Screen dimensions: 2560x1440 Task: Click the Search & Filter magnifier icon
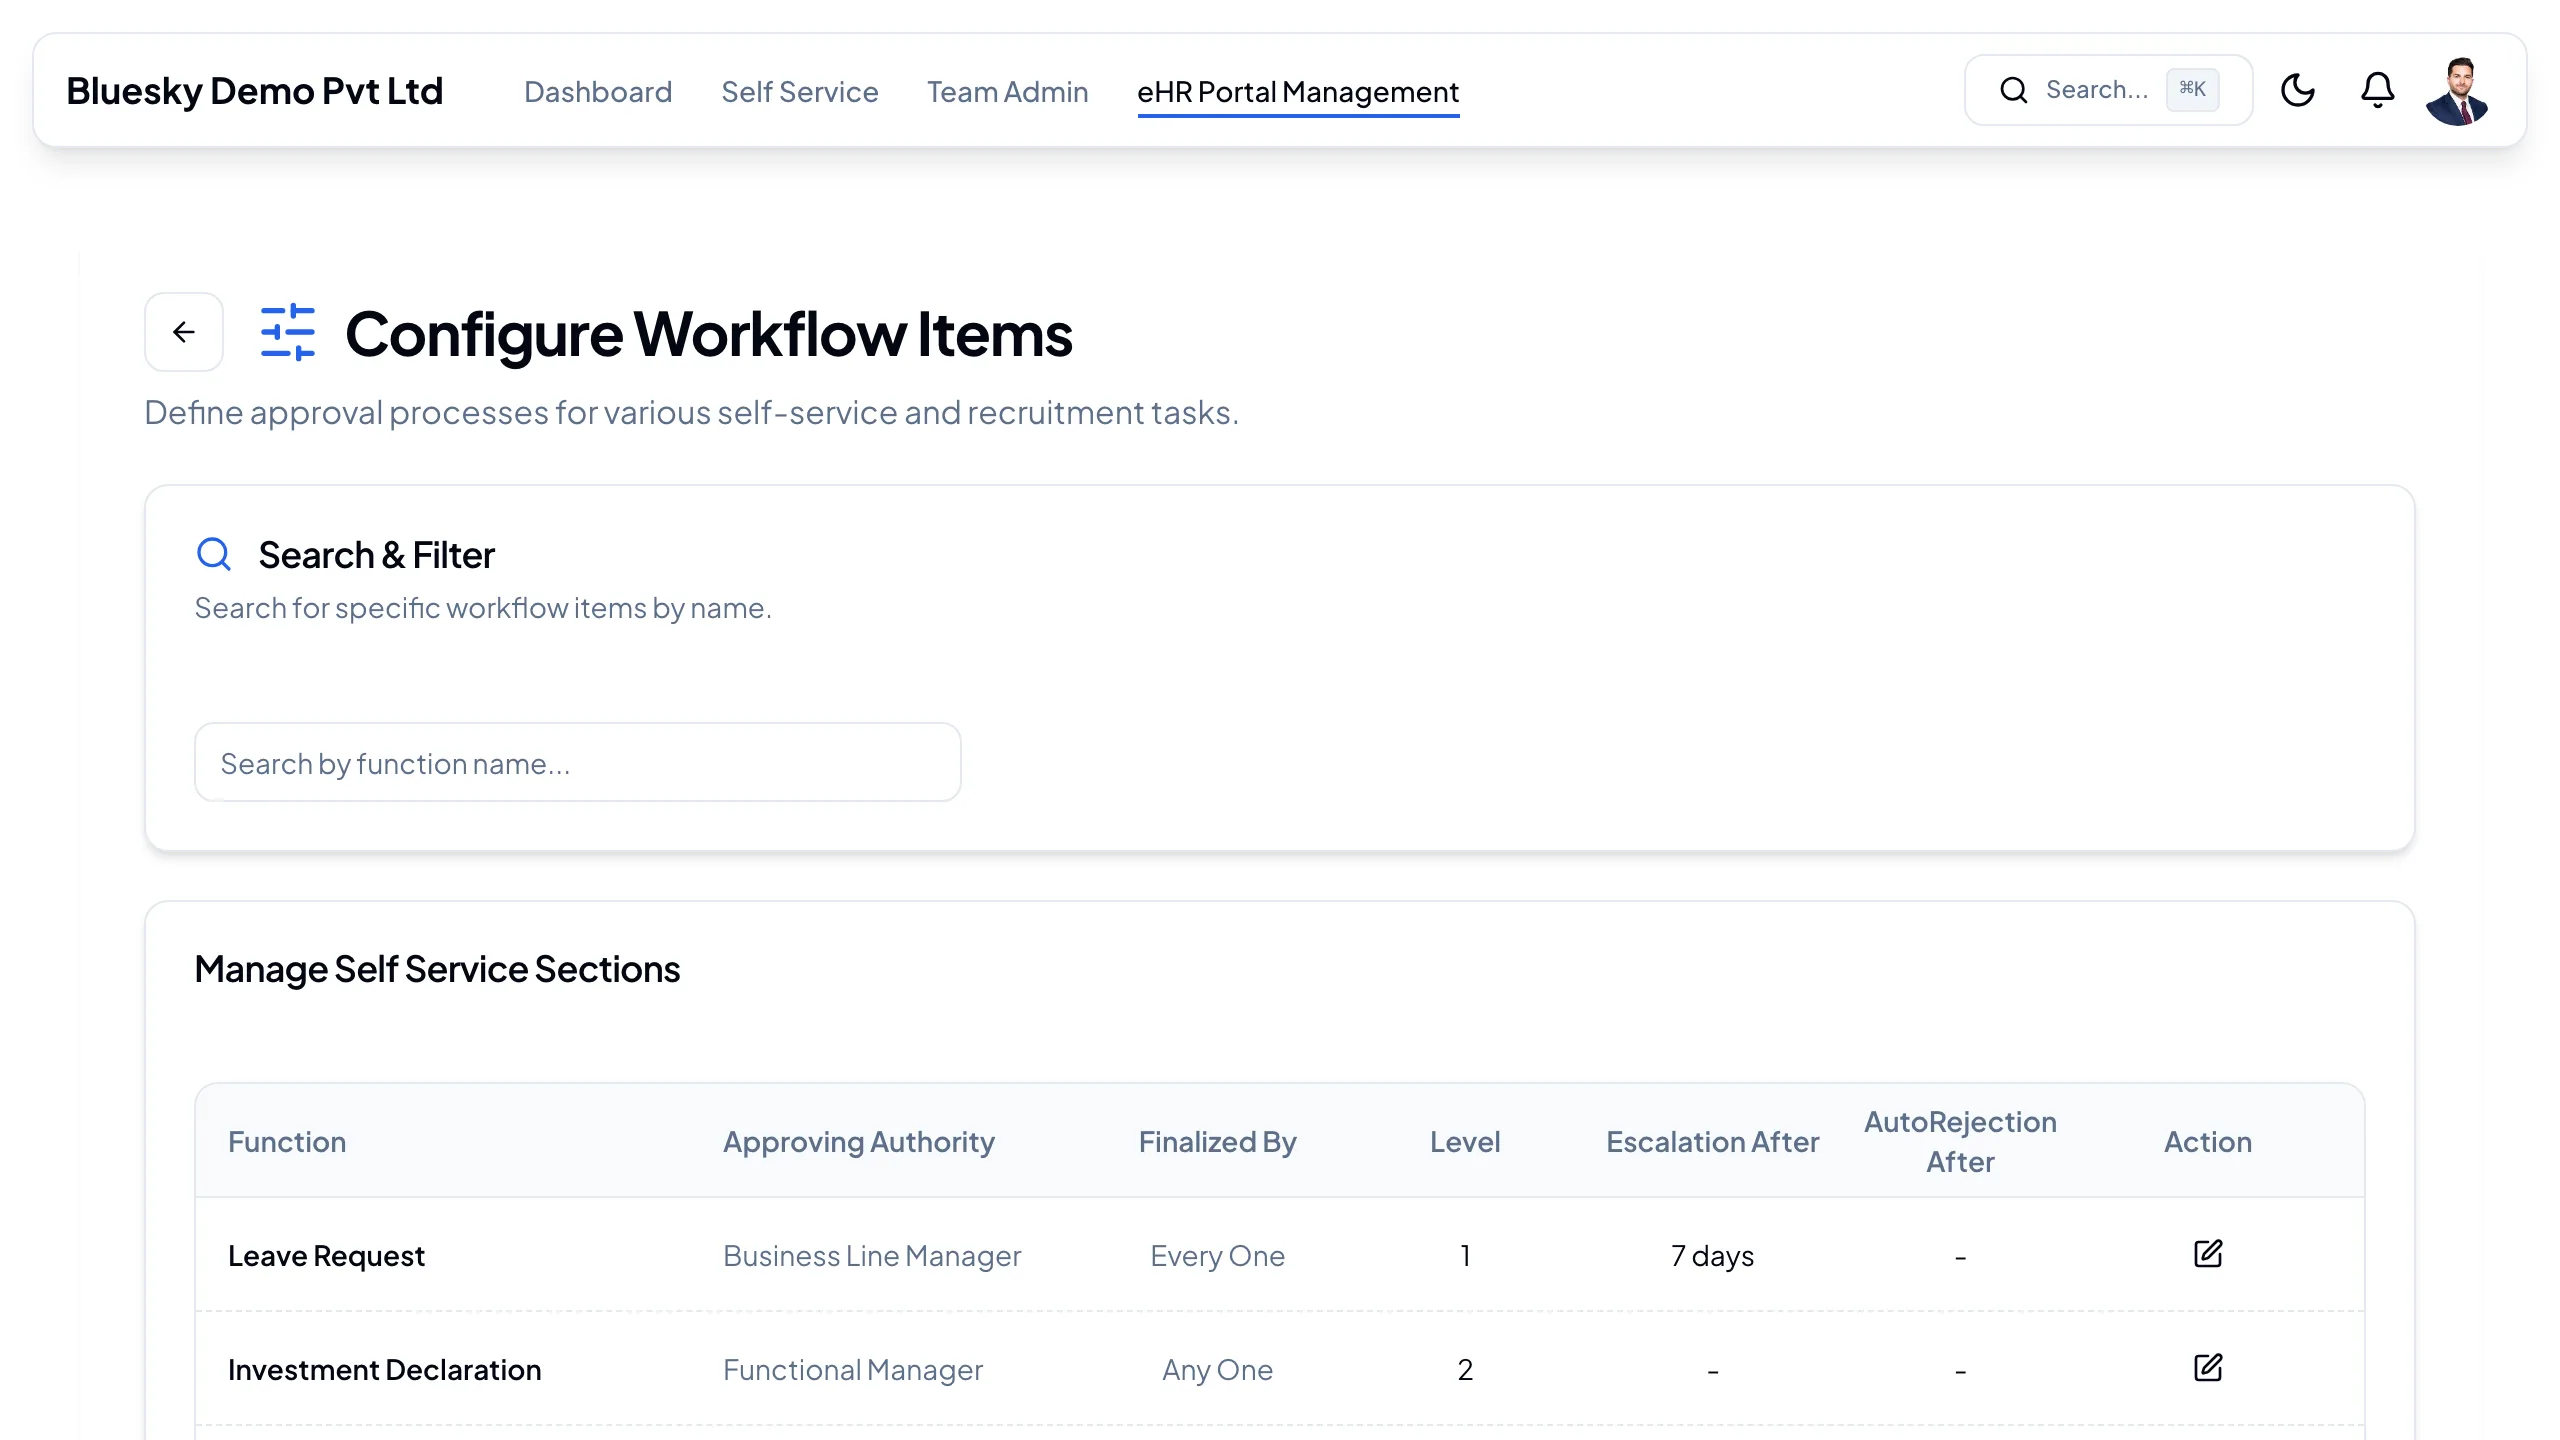(x=214, y=554)
